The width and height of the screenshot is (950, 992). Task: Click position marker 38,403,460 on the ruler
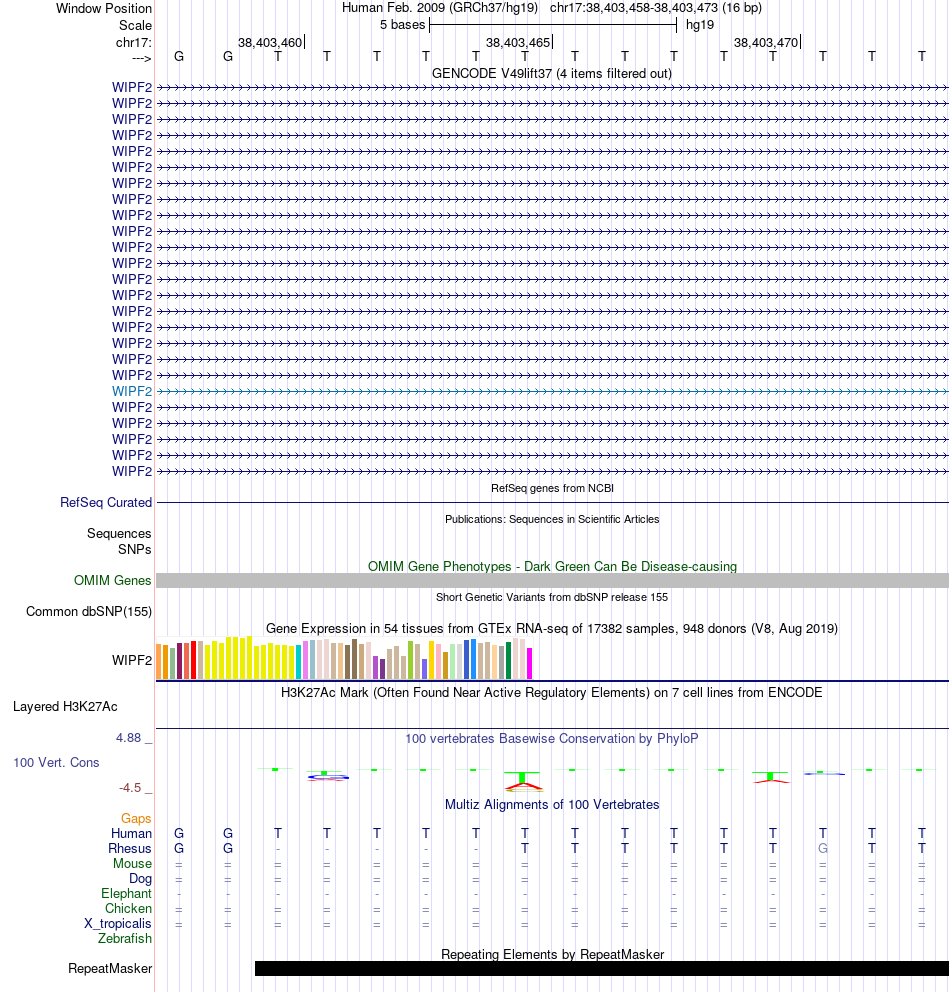tap(271, 42)
